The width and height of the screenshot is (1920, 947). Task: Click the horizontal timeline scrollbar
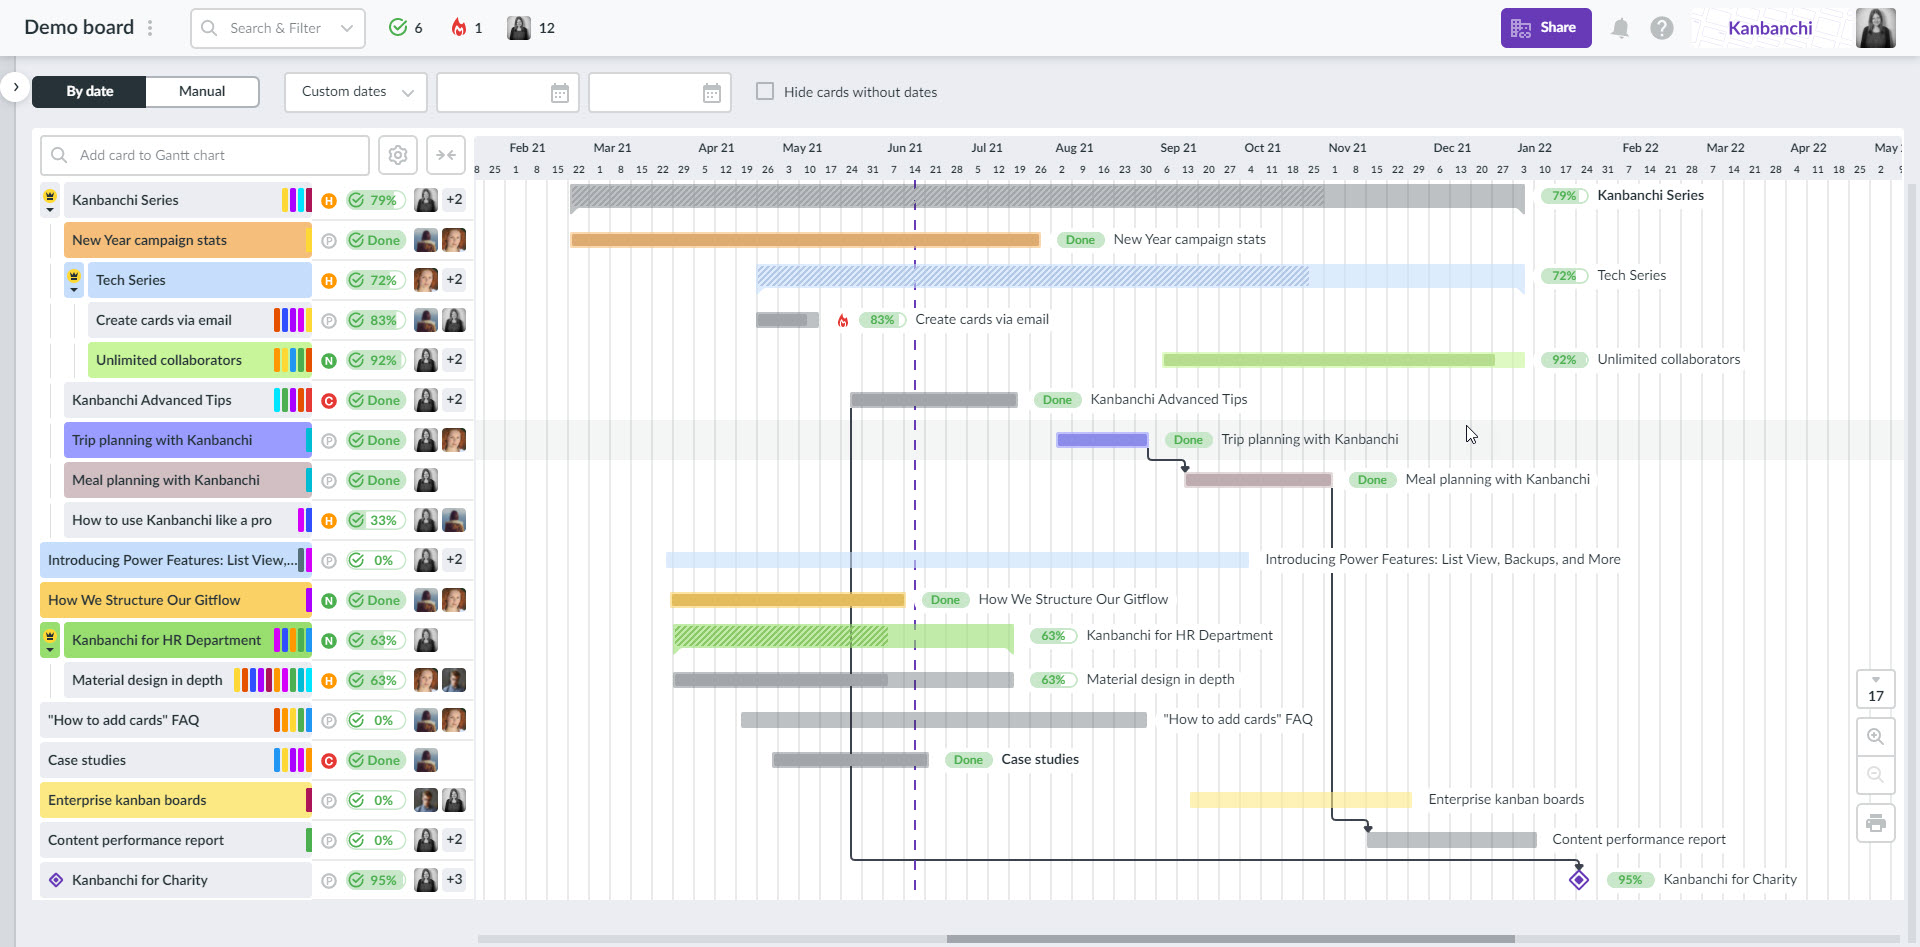click(x=1230, y=939)
